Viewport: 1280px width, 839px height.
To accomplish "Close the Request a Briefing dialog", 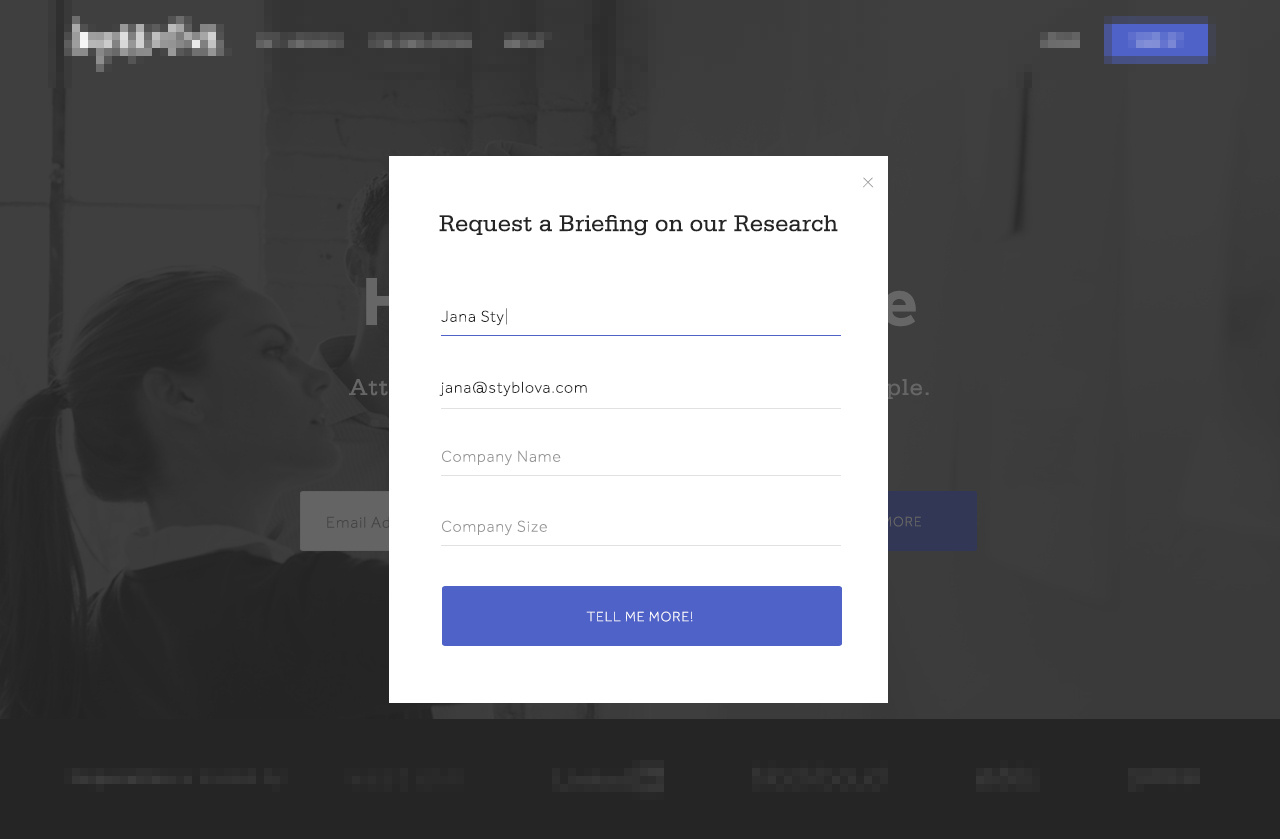I will coord(868,182).
